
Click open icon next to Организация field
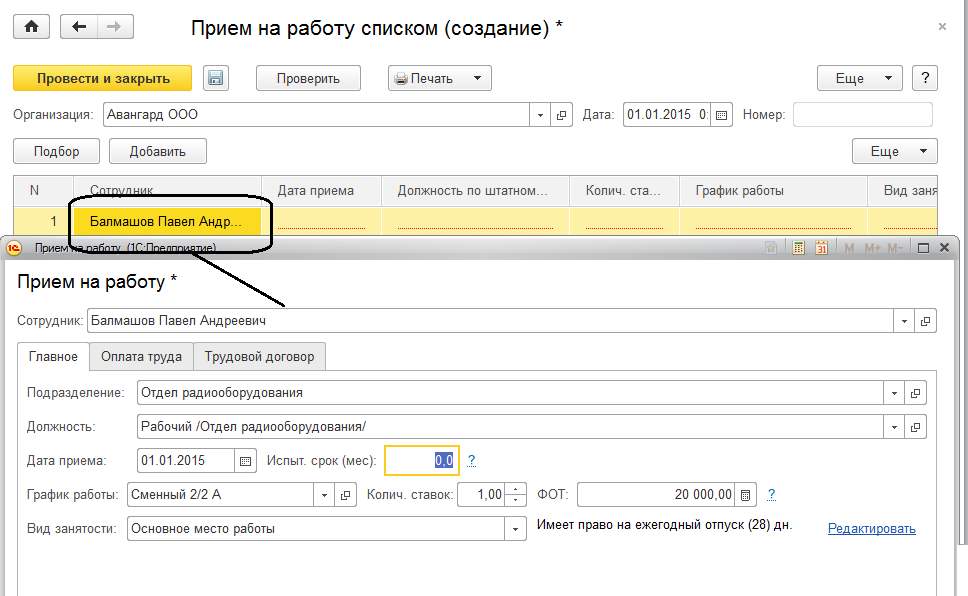pyautogui.click(x=561, y=115)
